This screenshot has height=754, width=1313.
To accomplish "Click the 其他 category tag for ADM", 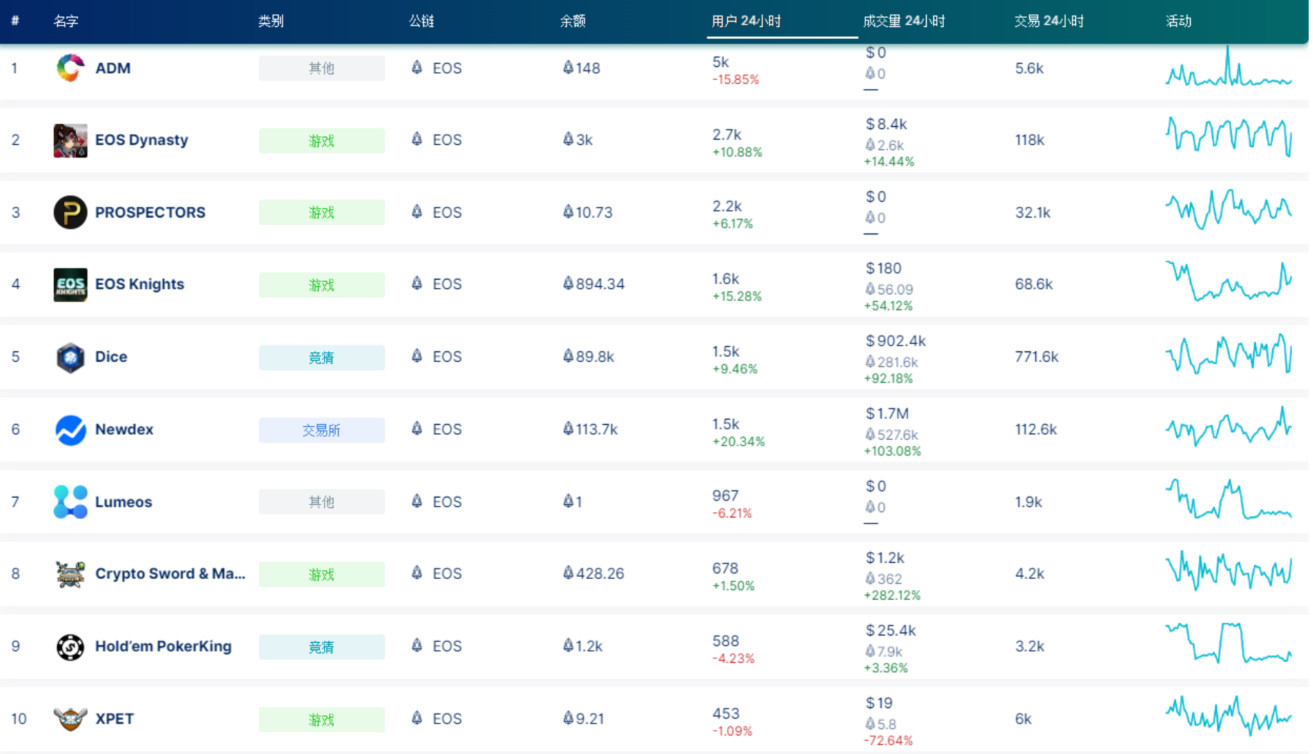I will pyautogui.click(x=321, y=68).
